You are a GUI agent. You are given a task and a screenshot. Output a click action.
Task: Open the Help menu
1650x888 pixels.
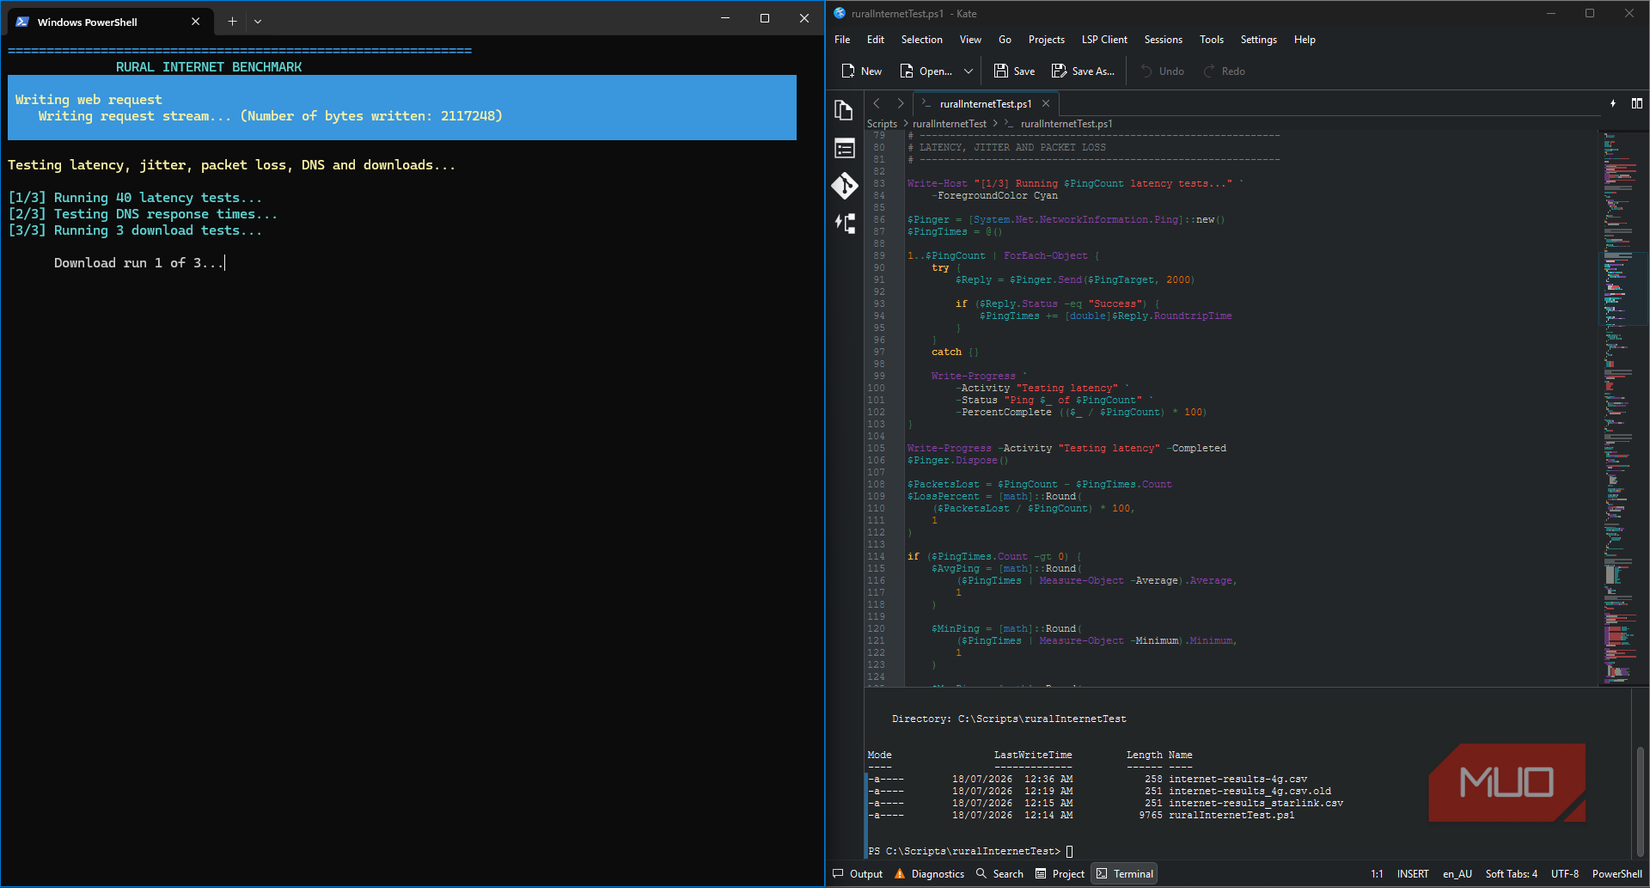1304,40
